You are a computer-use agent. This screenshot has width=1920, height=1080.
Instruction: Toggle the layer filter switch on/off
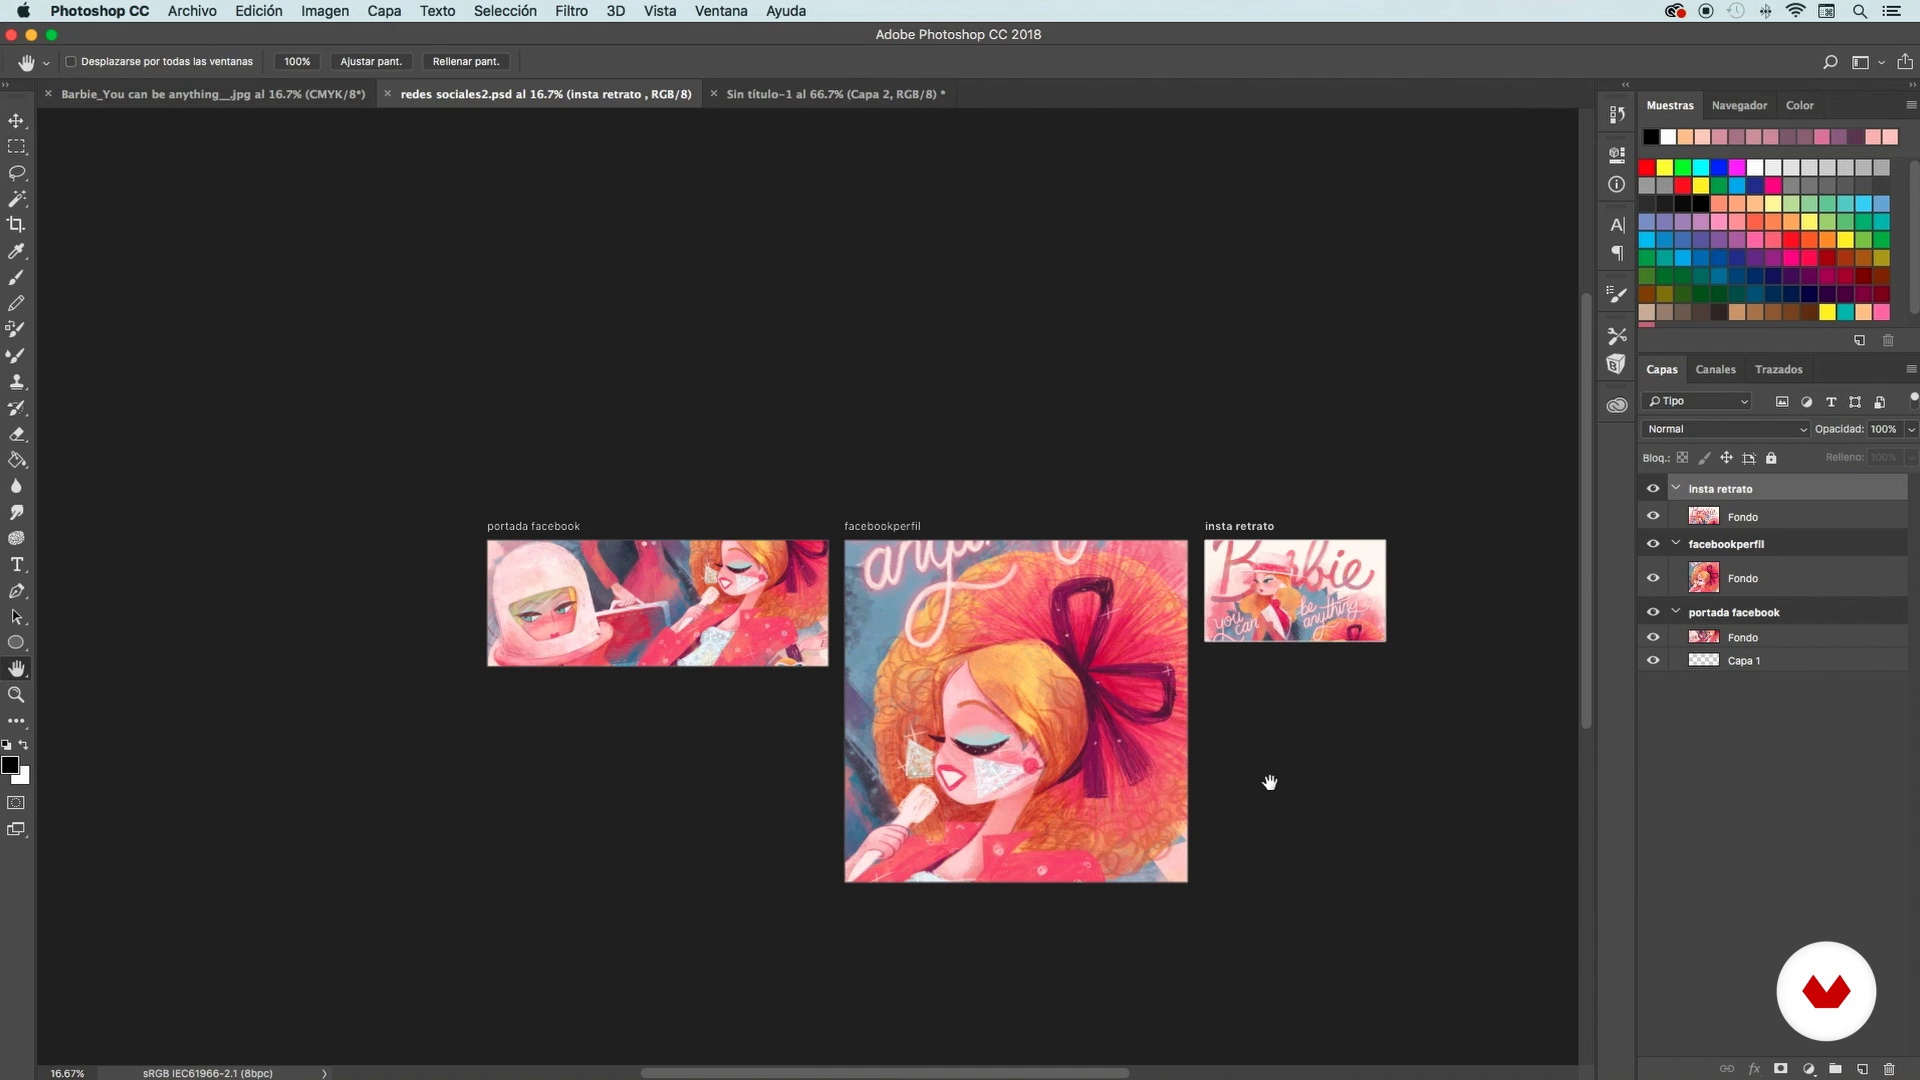[x=1913, y=398]
